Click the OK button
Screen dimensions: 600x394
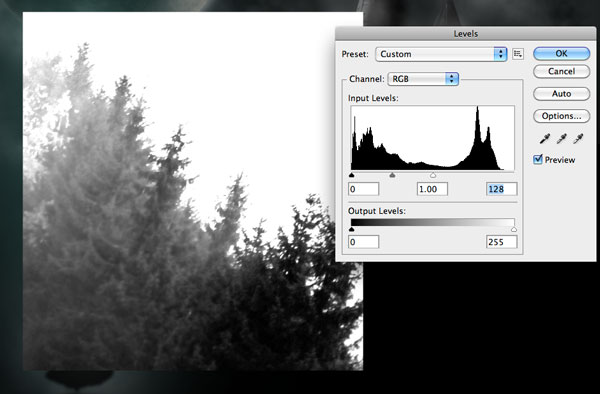click(561, 54)
